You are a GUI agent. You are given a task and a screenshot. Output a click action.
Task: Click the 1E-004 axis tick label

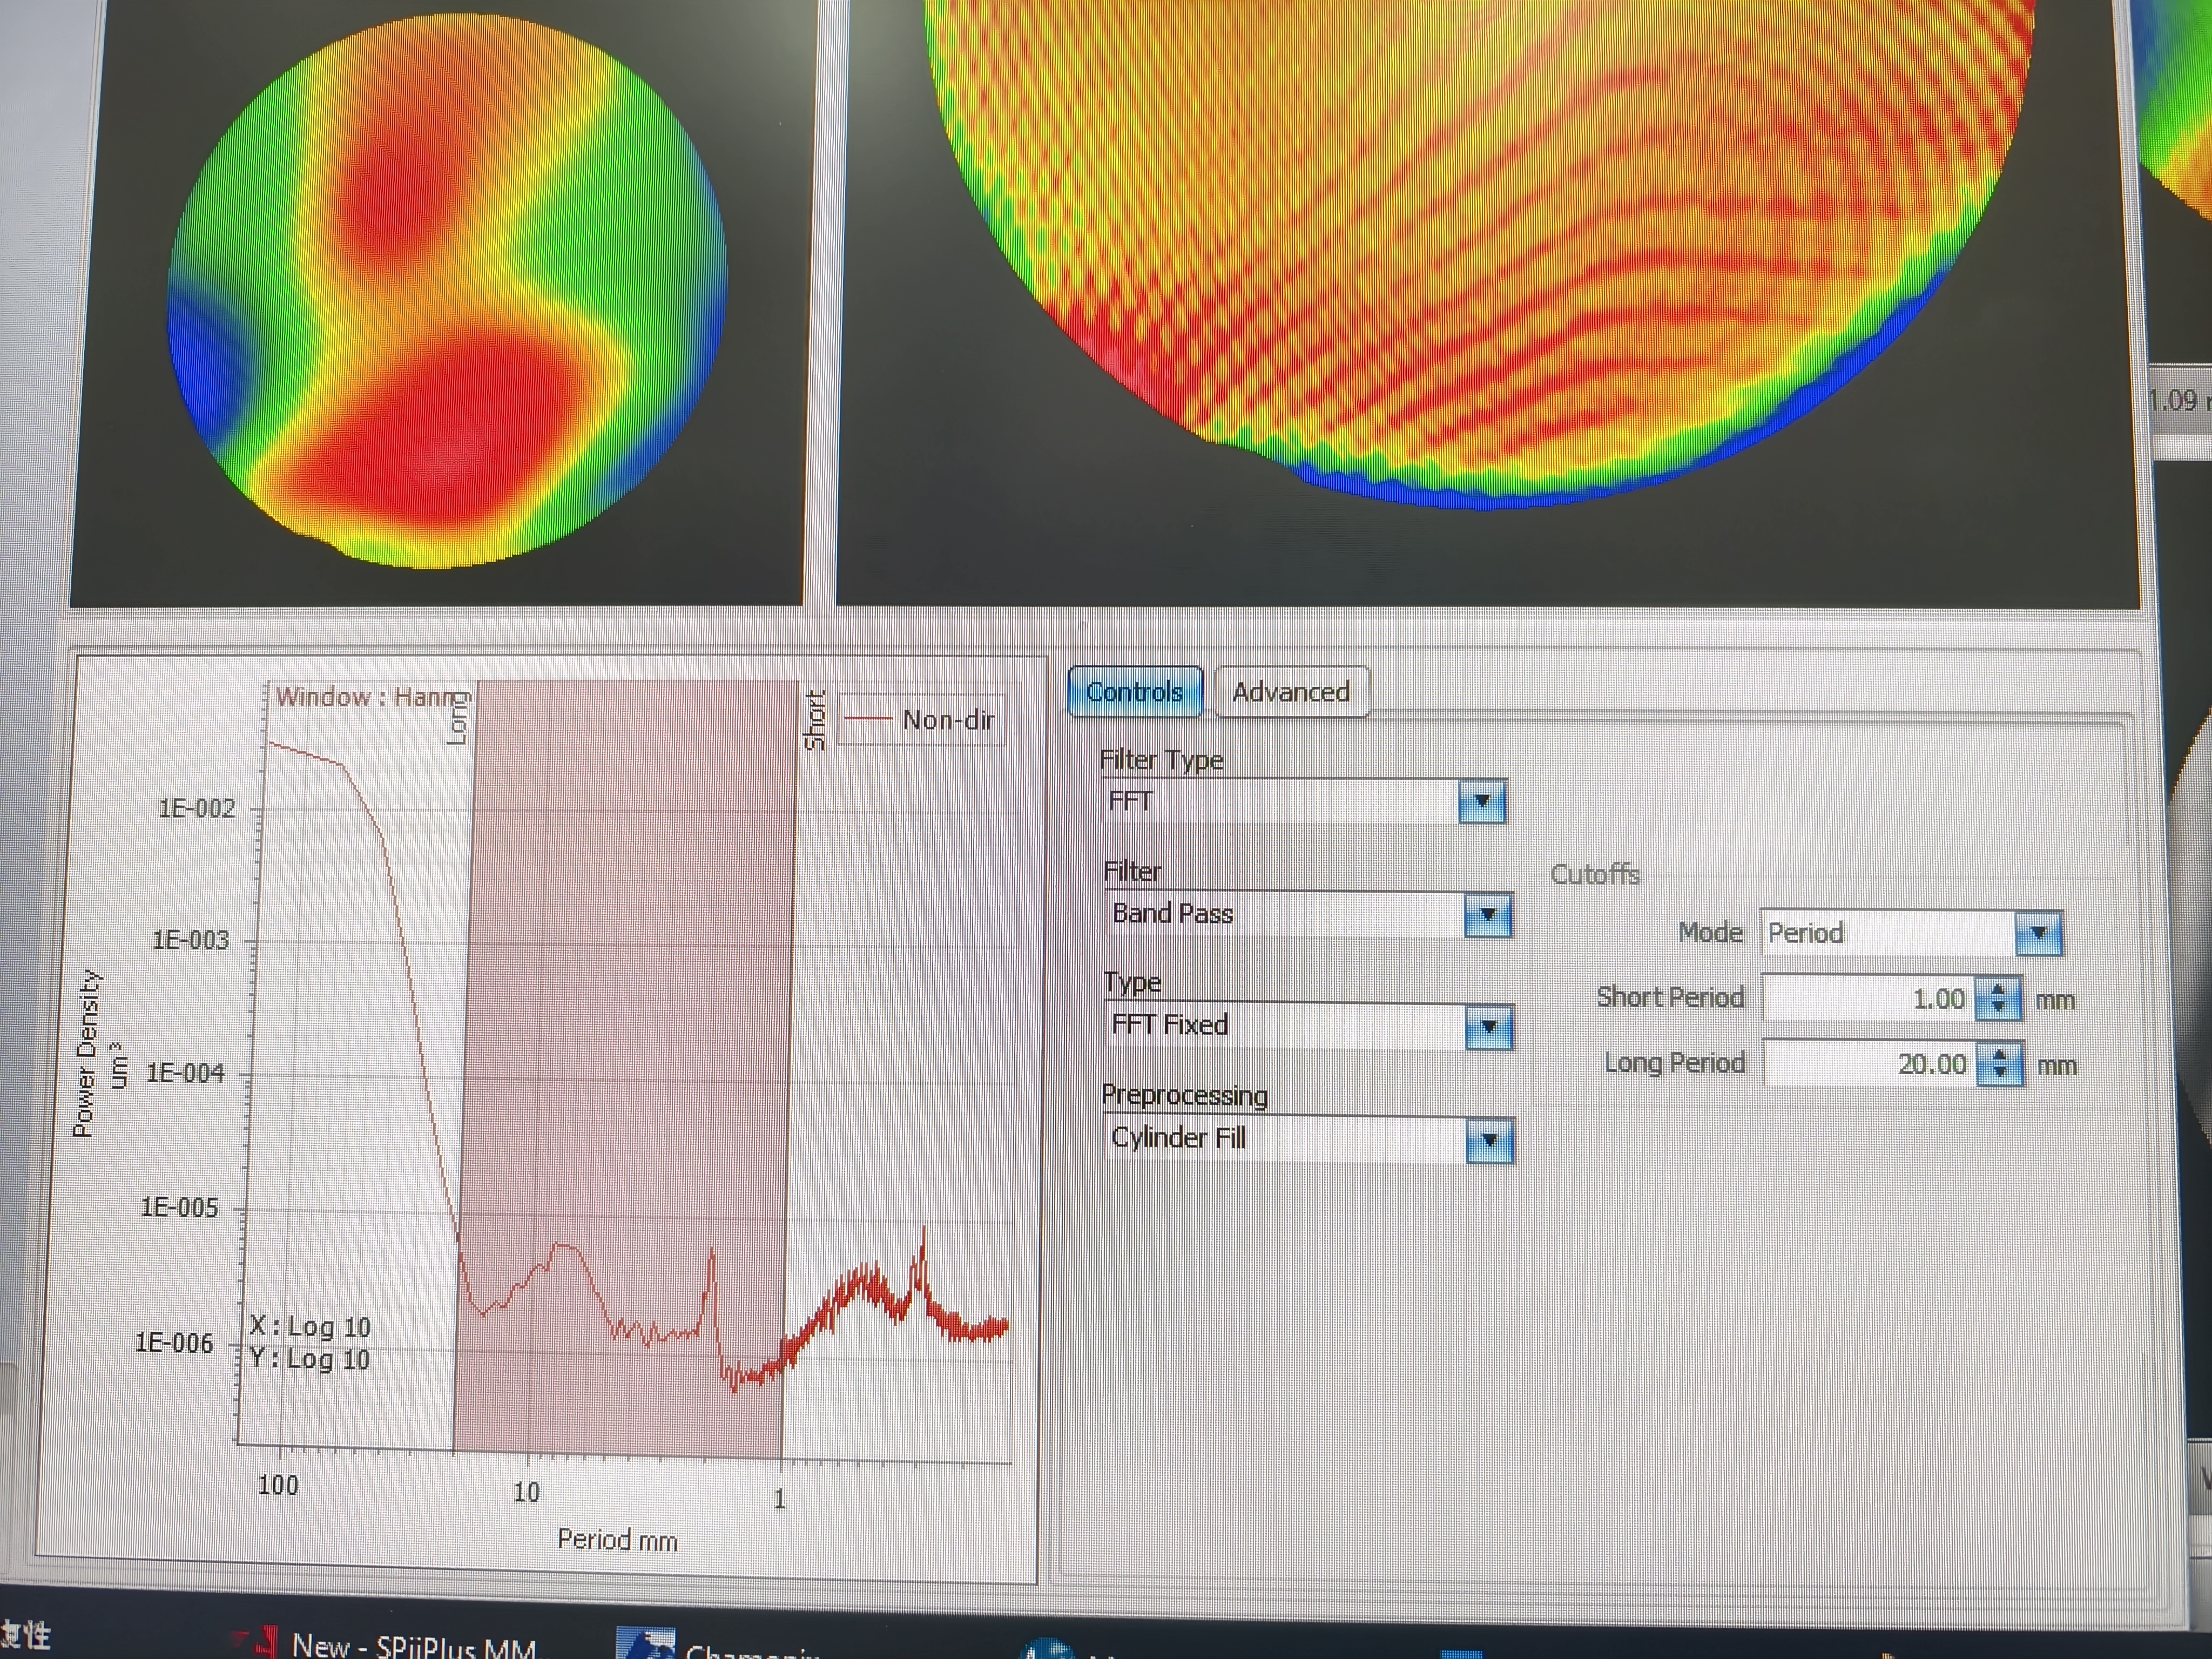(x=186, y=1074)
